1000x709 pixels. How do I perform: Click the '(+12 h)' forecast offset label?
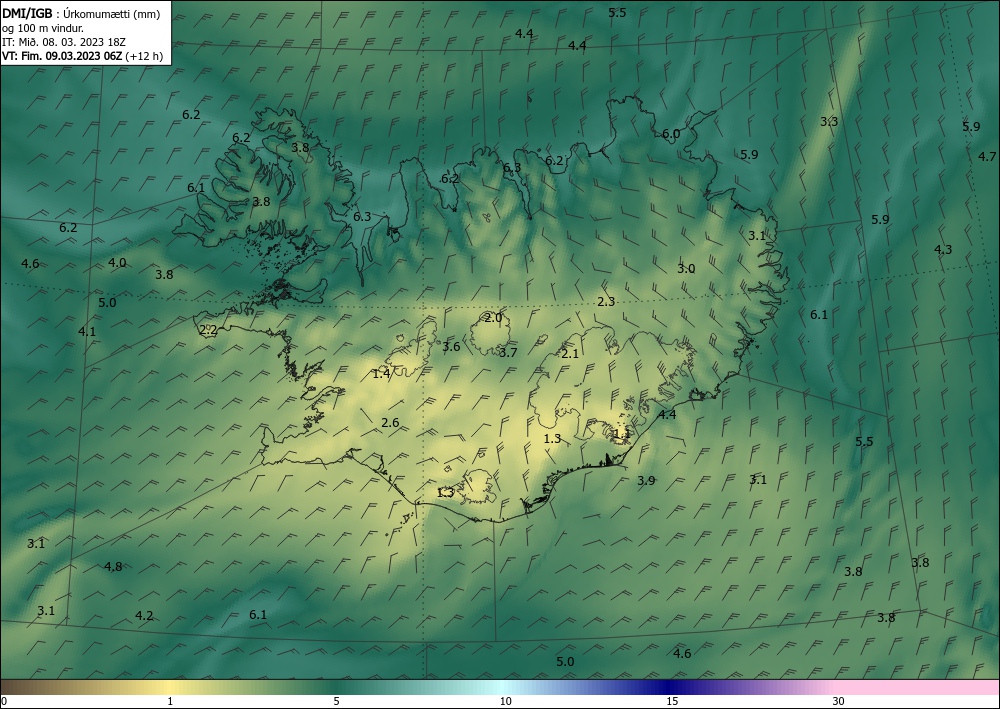[144, 56]
